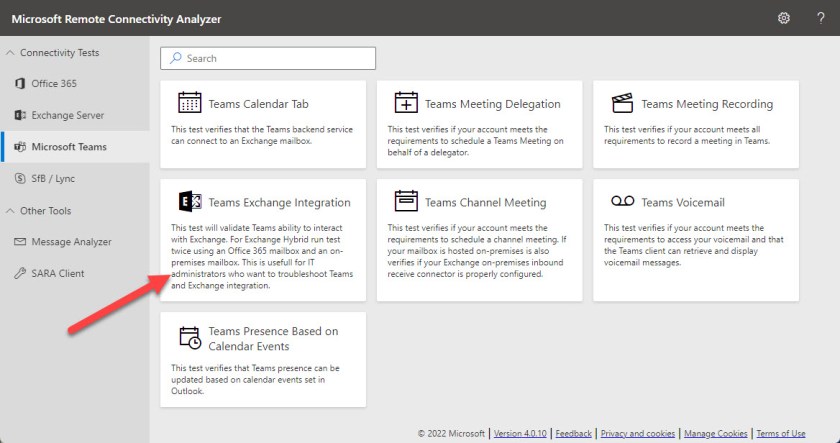The image size is (840, 443).
Task: Click the Microsoft Teams sidebar icon
Action: [x=20, y=147]
